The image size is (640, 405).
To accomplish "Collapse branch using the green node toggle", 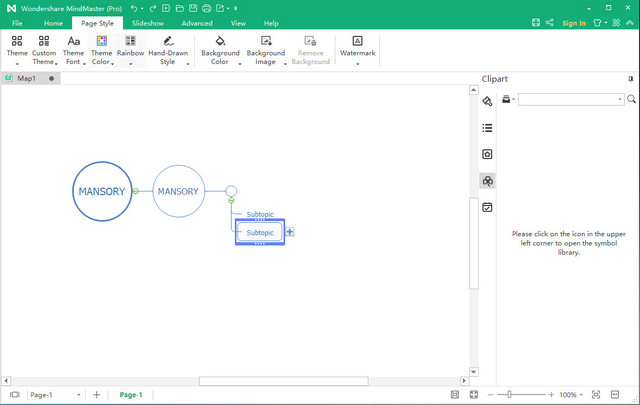I will tap(136, 191).
